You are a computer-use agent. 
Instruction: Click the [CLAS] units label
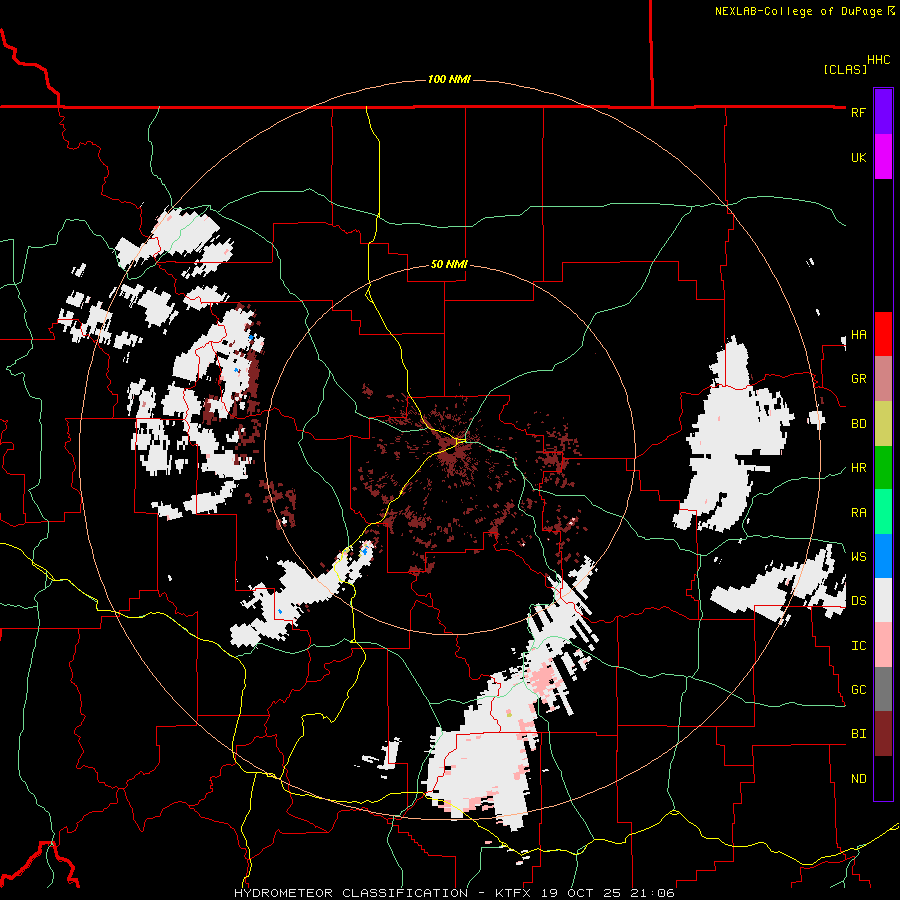(845, 69)
